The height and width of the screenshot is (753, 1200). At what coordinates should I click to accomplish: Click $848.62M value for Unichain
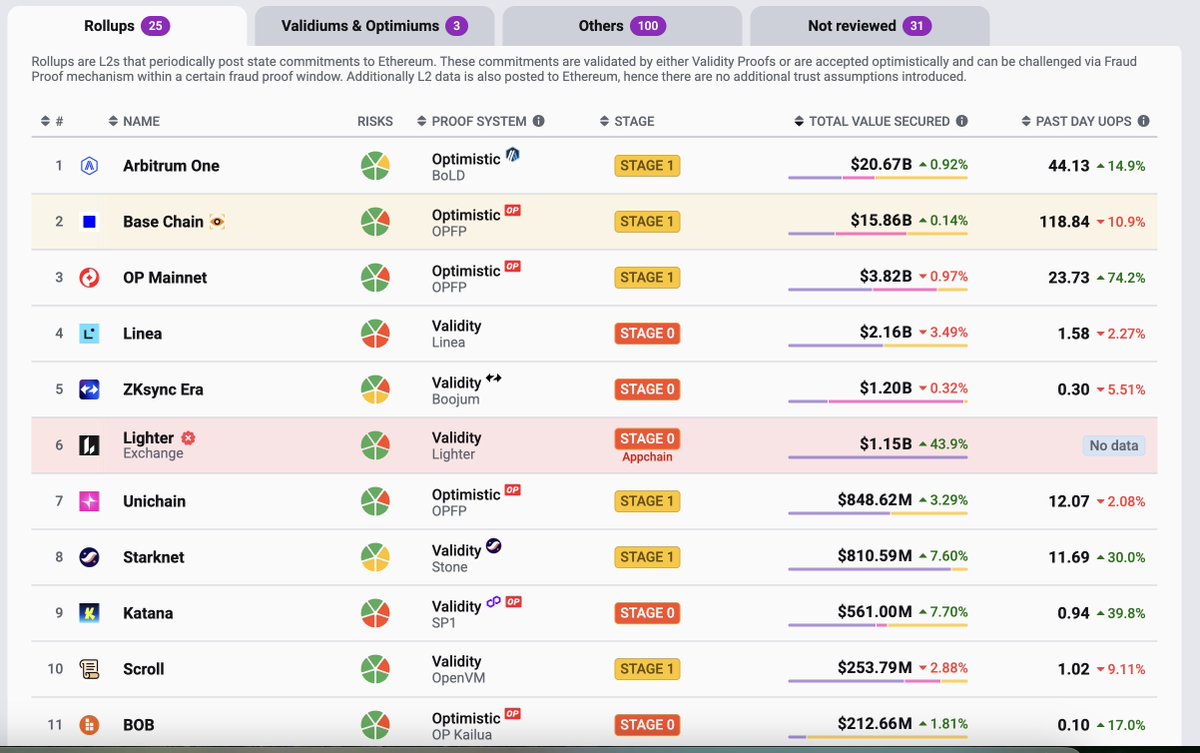pyautogui.click(x=875, y=500)
